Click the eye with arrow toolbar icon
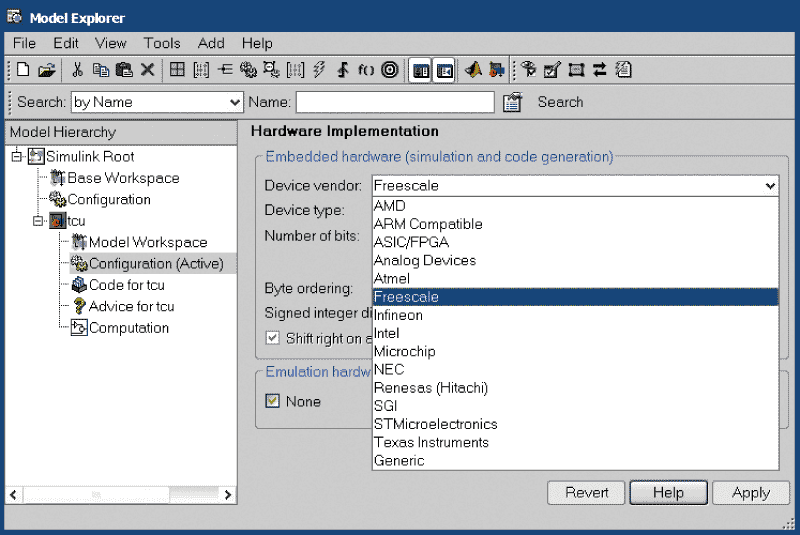The image size is (800, 535). point(529,69)
